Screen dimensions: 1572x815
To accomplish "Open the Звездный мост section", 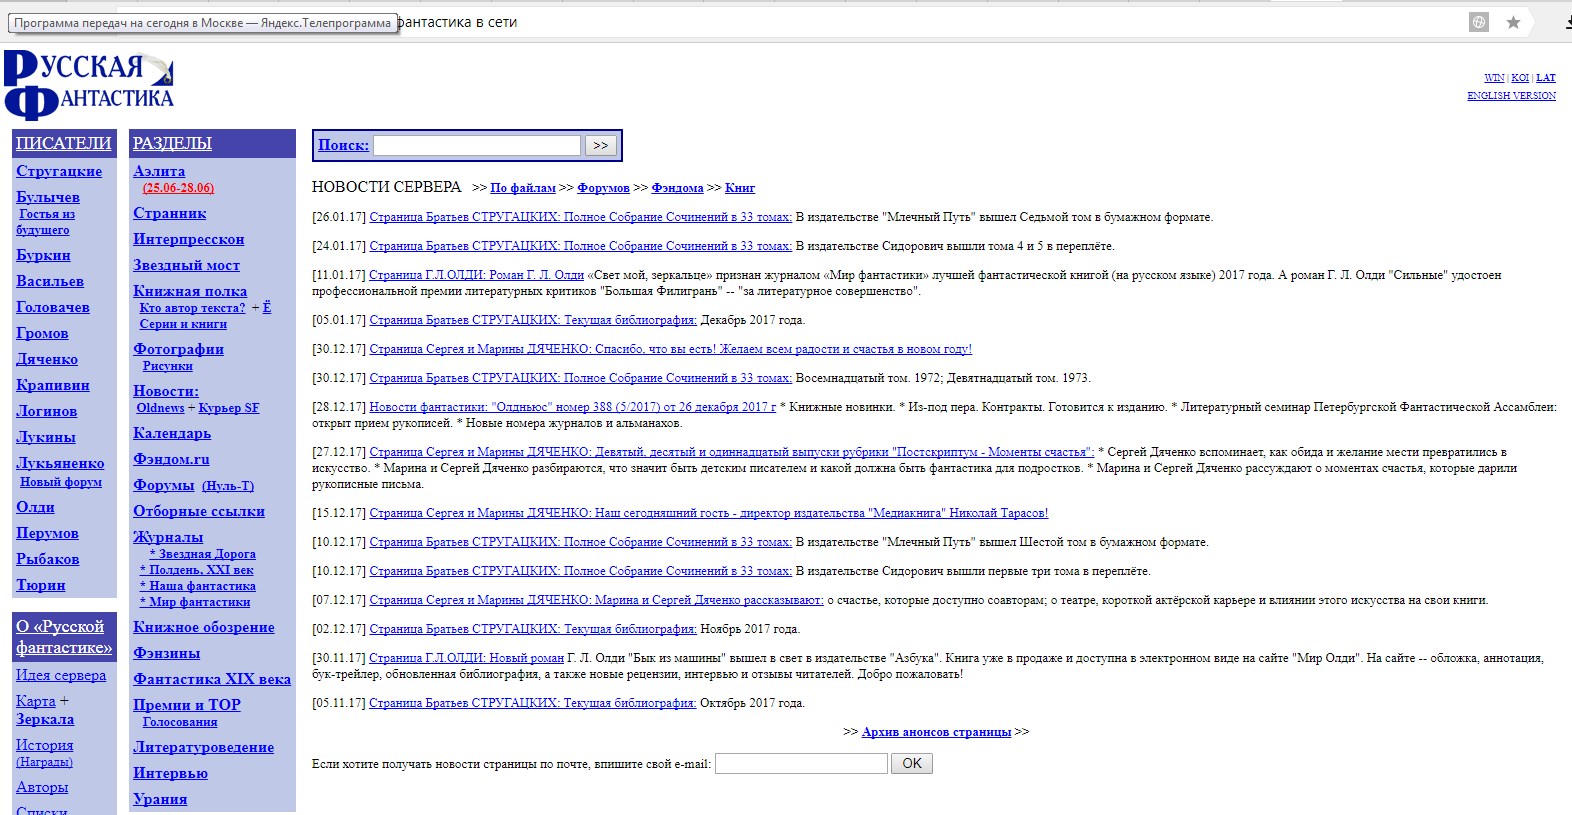I will pos(187,265).
